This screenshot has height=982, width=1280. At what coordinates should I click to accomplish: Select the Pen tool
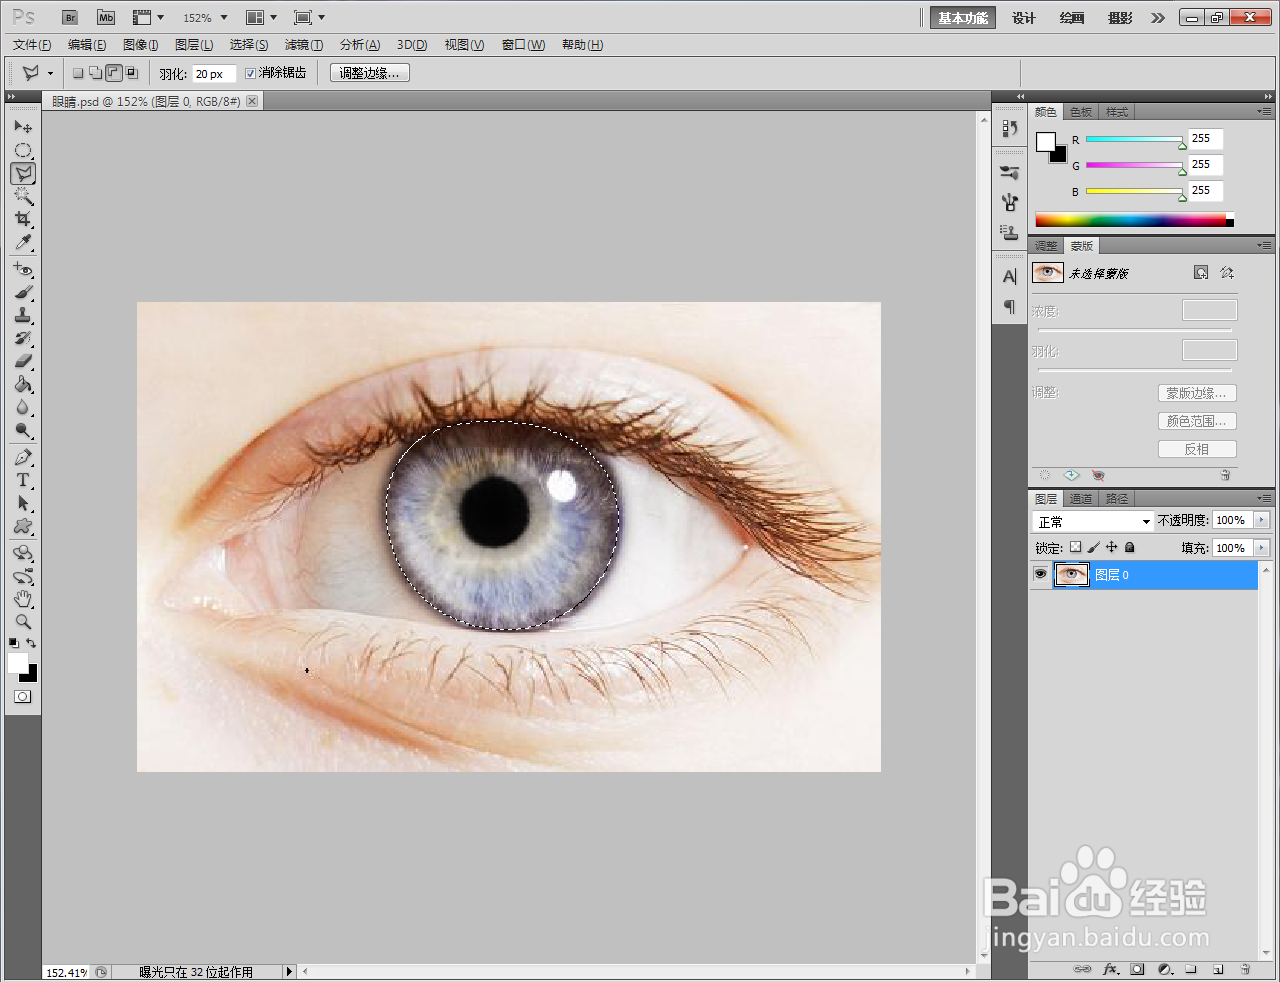pos(23,457)
